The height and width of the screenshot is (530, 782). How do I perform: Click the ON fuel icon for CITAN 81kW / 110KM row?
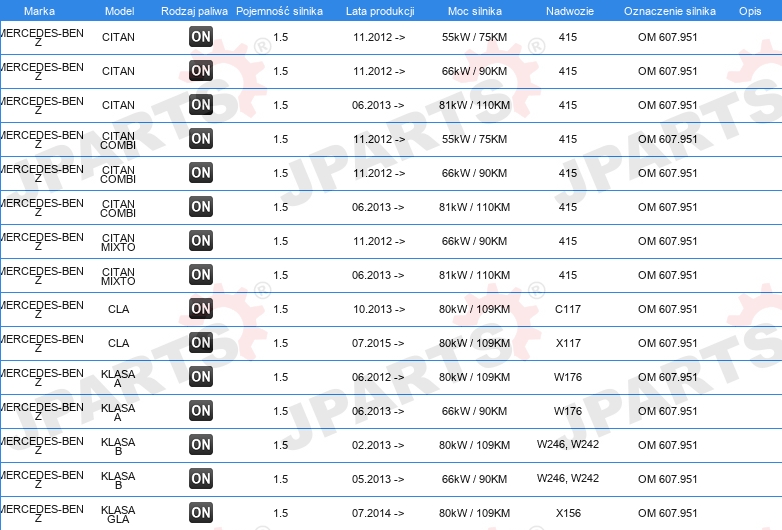tap(201, 105)
